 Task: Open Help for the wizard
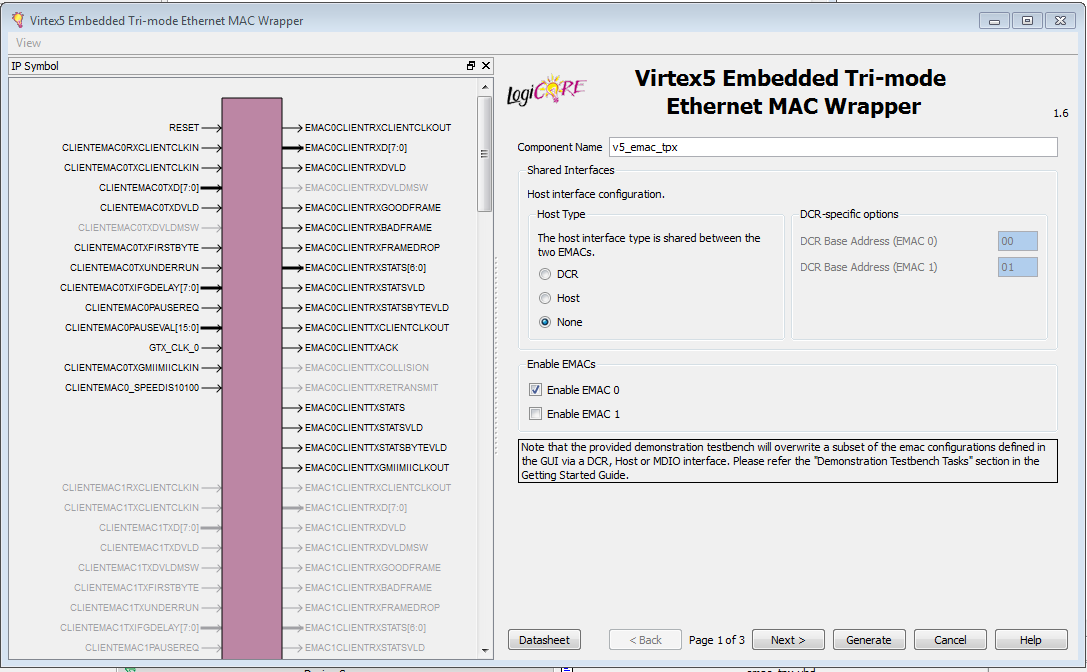1031,639
